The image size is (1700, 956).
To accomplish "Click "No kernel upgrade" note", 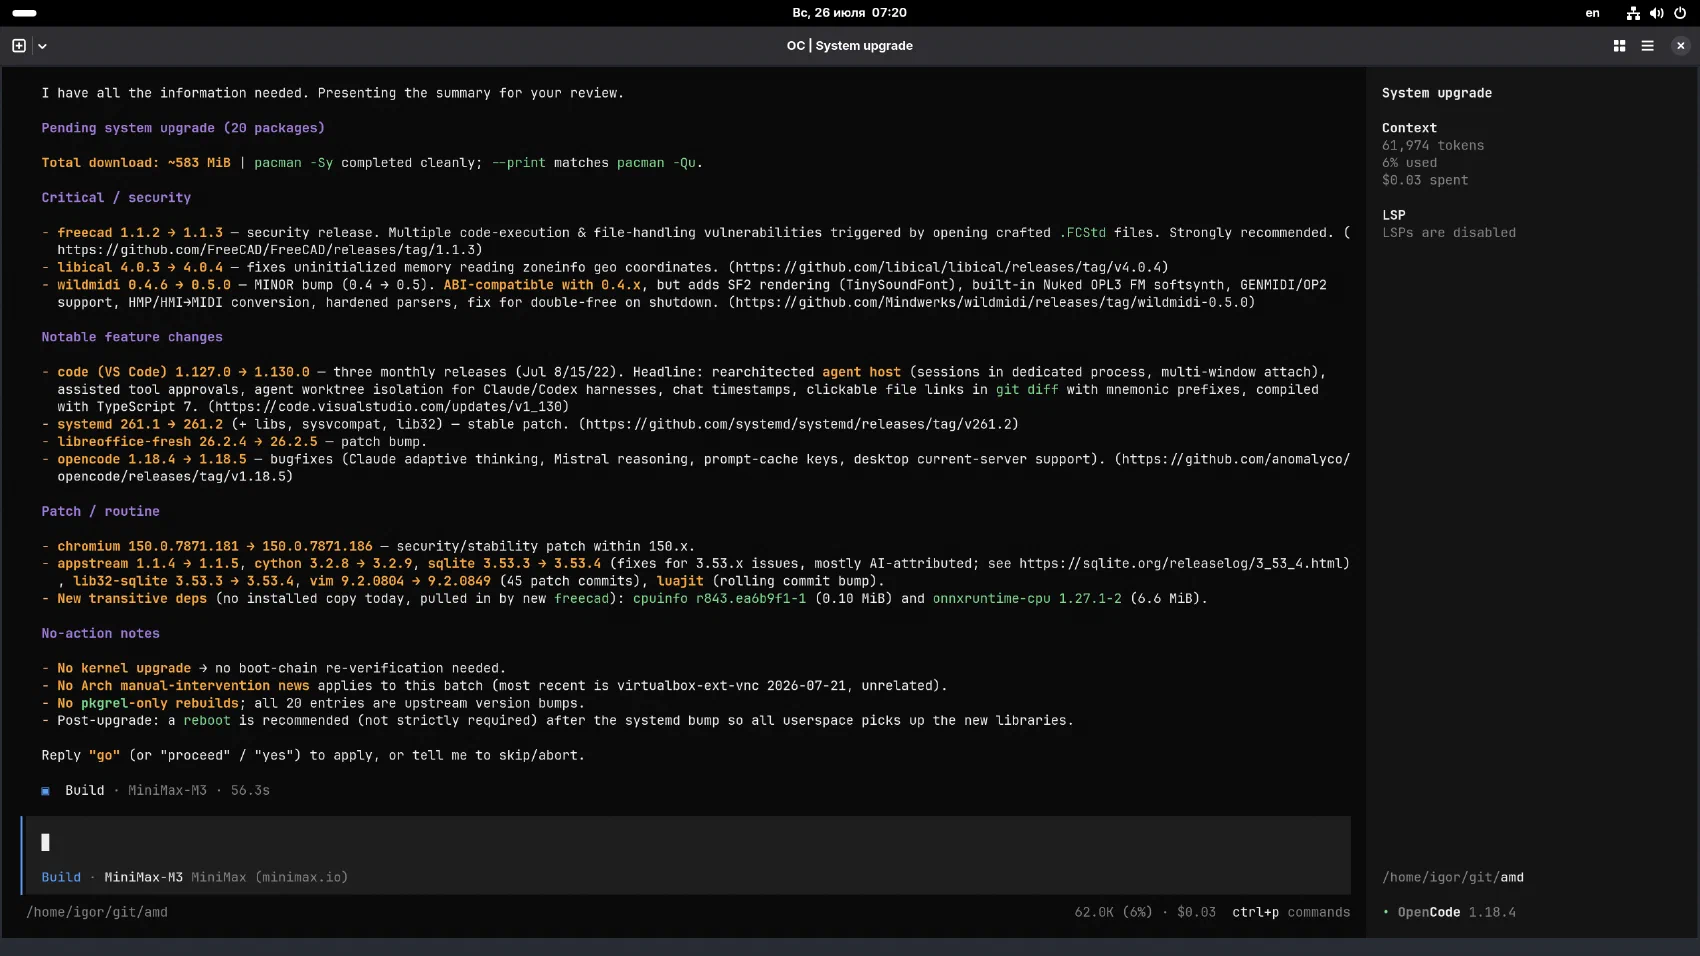I will [x=124, y=668].
